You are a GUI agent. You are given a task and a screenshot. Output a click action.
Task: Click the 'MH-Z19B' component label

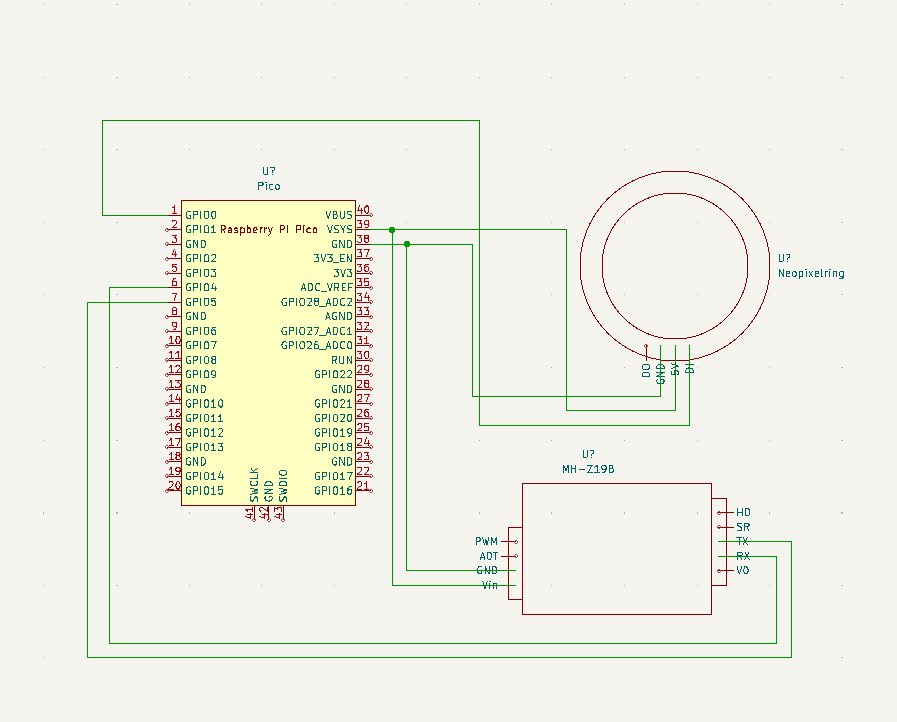[588, 469]
